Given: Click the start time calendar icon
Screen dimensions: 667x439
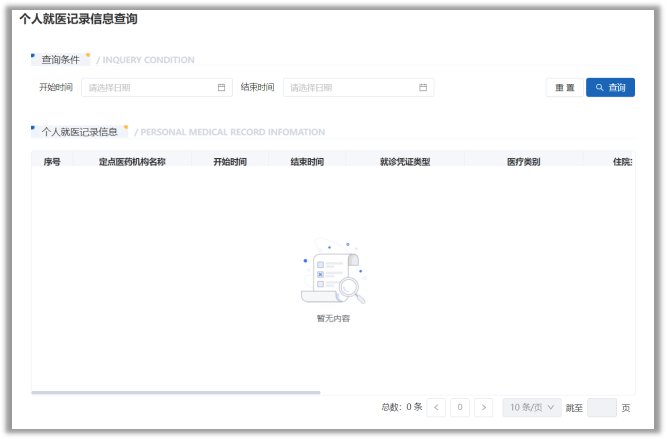Looking at the screenshot, I should 221,88.
